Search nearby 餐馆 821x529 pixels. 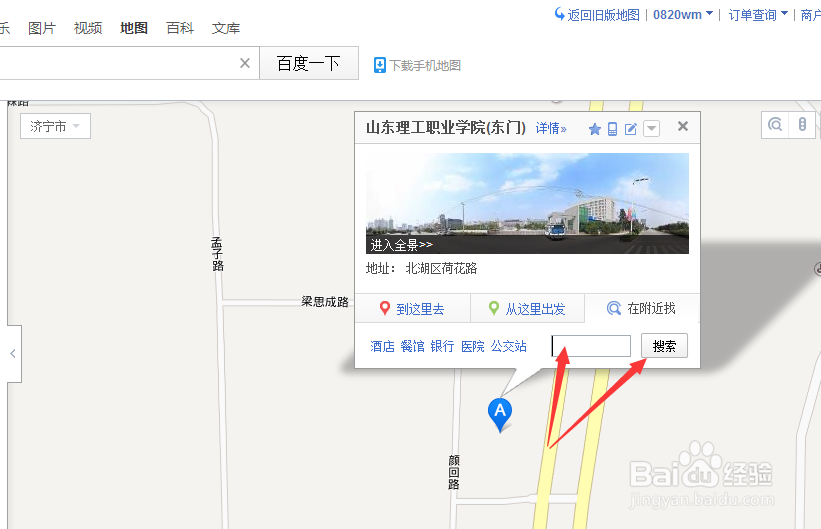(x=413, y=346)
